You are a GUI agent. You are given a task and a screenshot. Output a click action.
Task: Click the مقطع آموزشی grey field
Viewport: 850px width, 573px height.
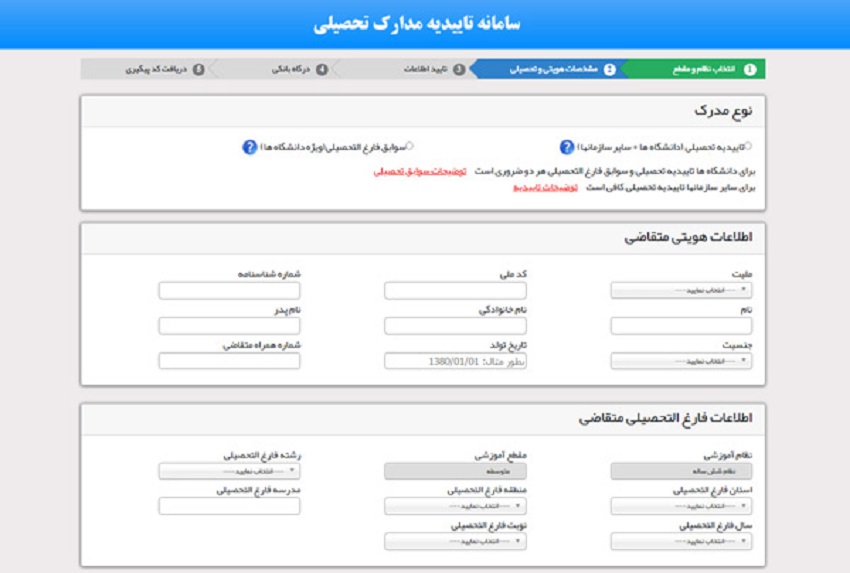coord(455,471)
